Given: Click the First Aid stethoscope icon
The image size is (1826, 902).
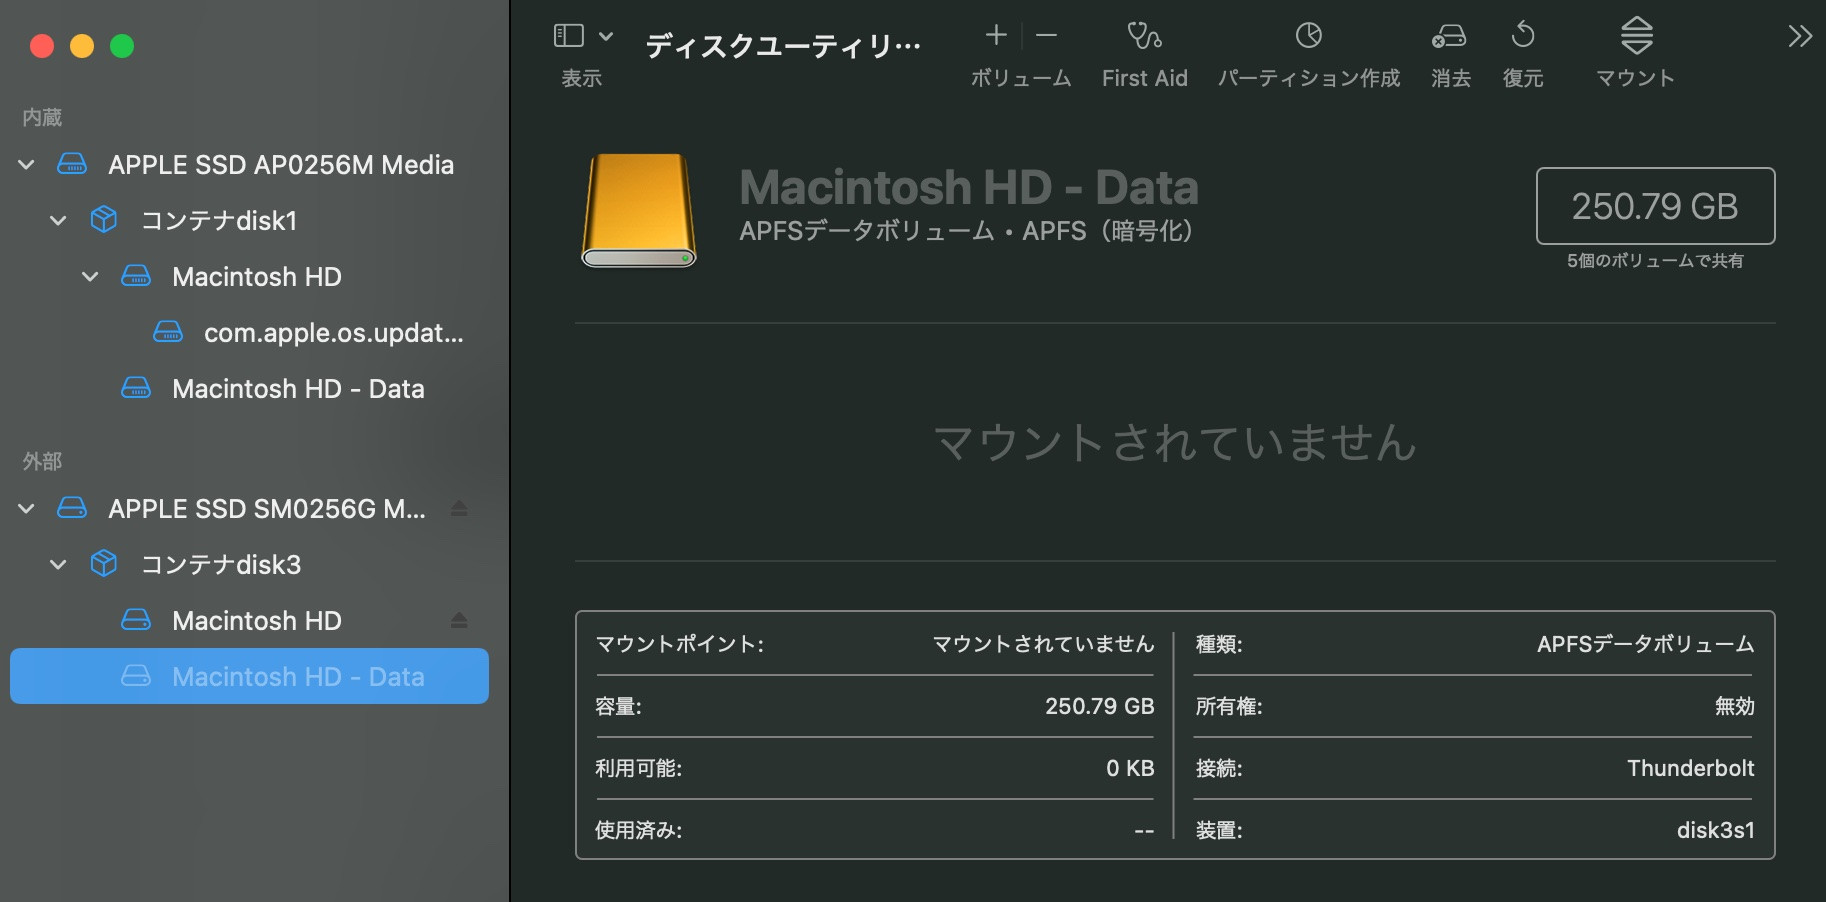Looking at the screenshot, I should pyautogui.click(x=1144, y=37).
